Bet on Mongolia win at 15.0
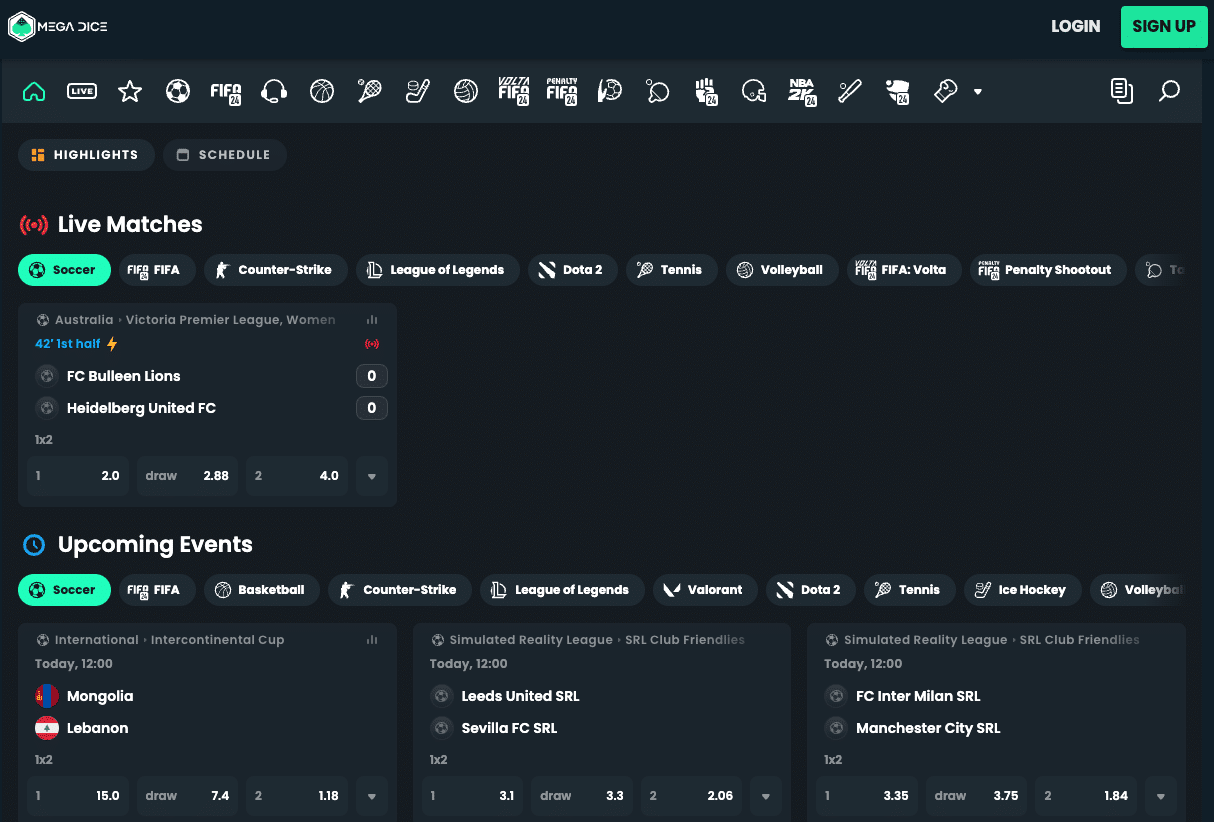Viewport: 1214px width, 822px height. coord(78,796)
